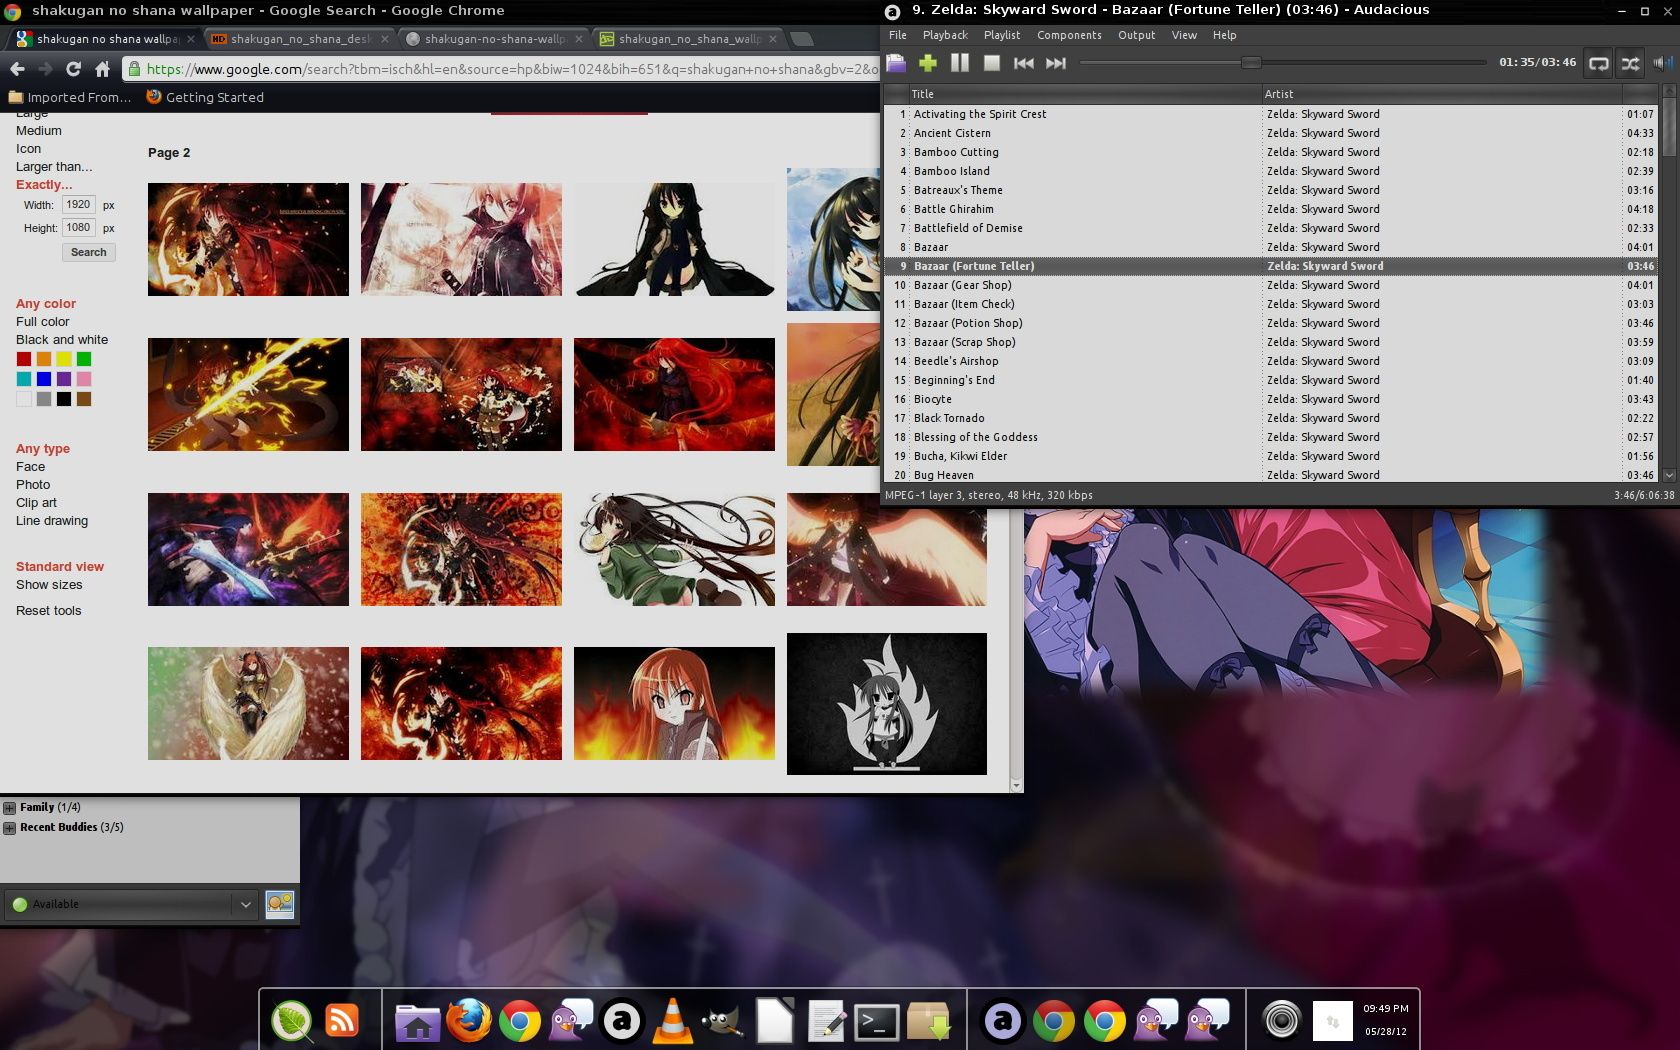
Task: Open a new Chrome tab
Action: (801, 39)
